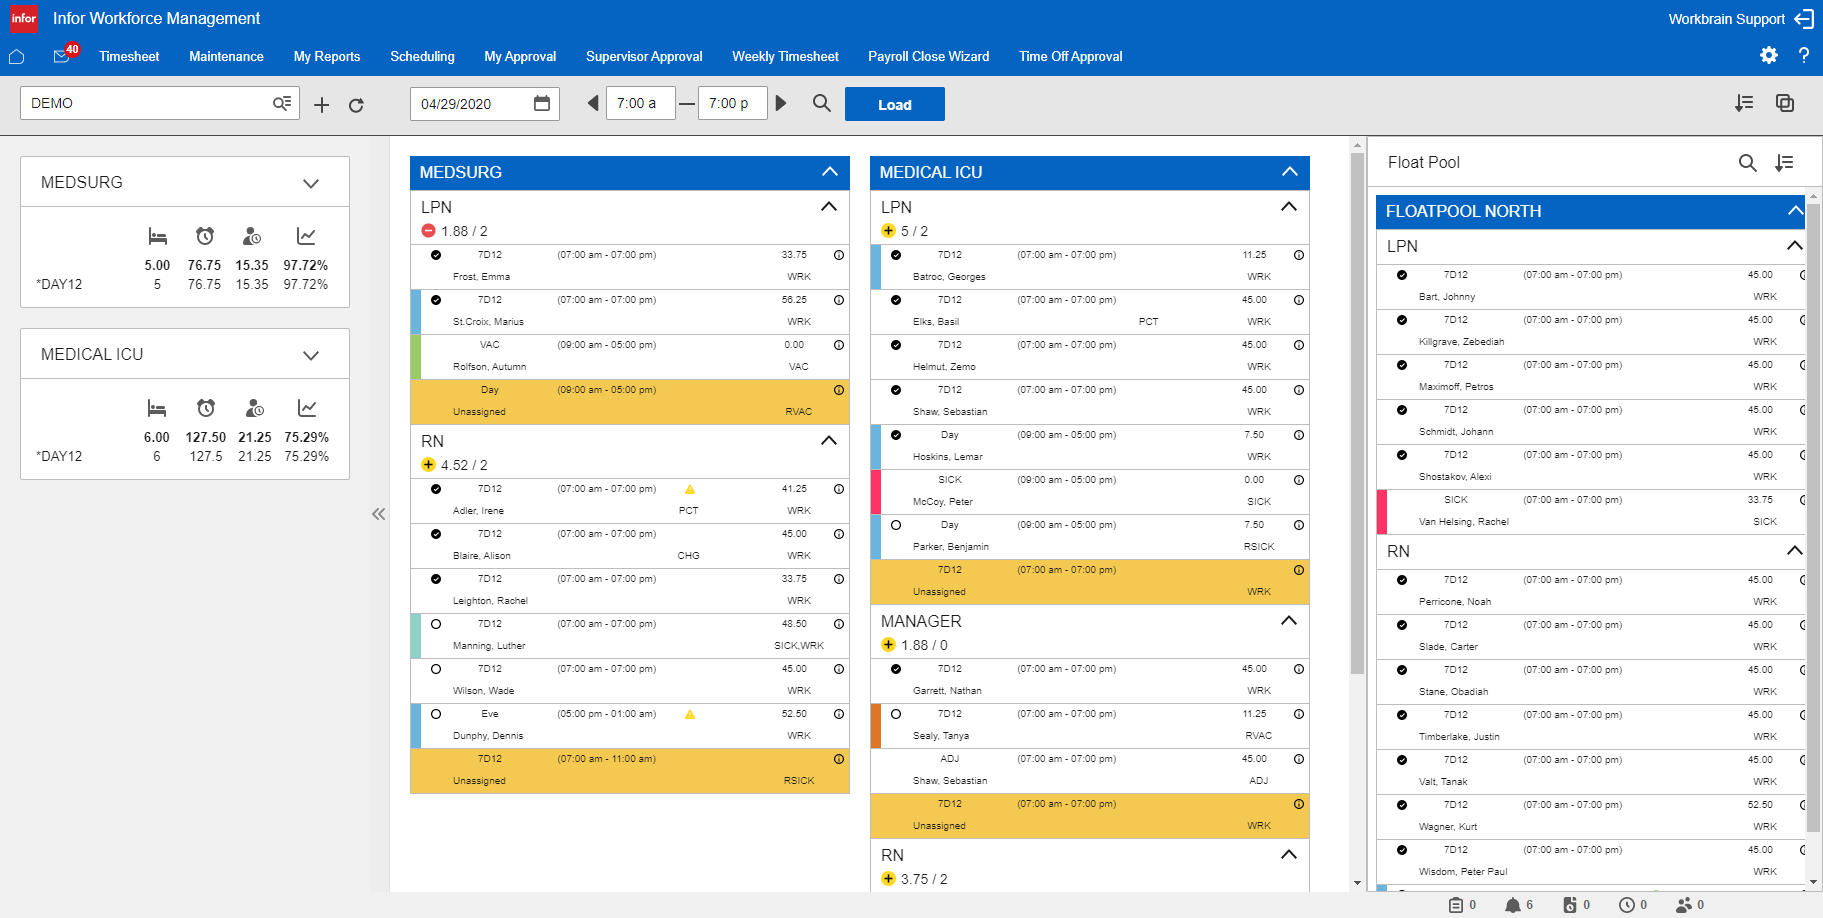
Task: Click the add (+) icon next to DEMO field
Action: click(321, 104)
